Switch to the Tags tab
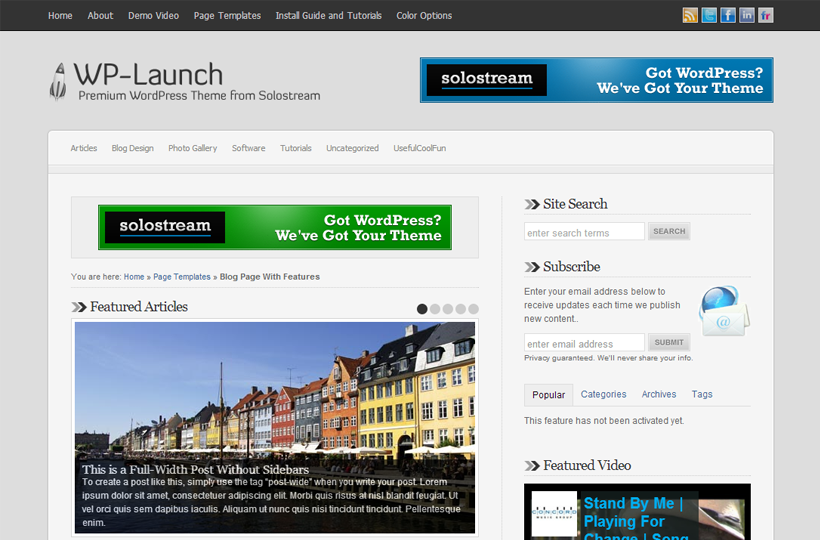 pyautogui.click(x=702, y=394)
